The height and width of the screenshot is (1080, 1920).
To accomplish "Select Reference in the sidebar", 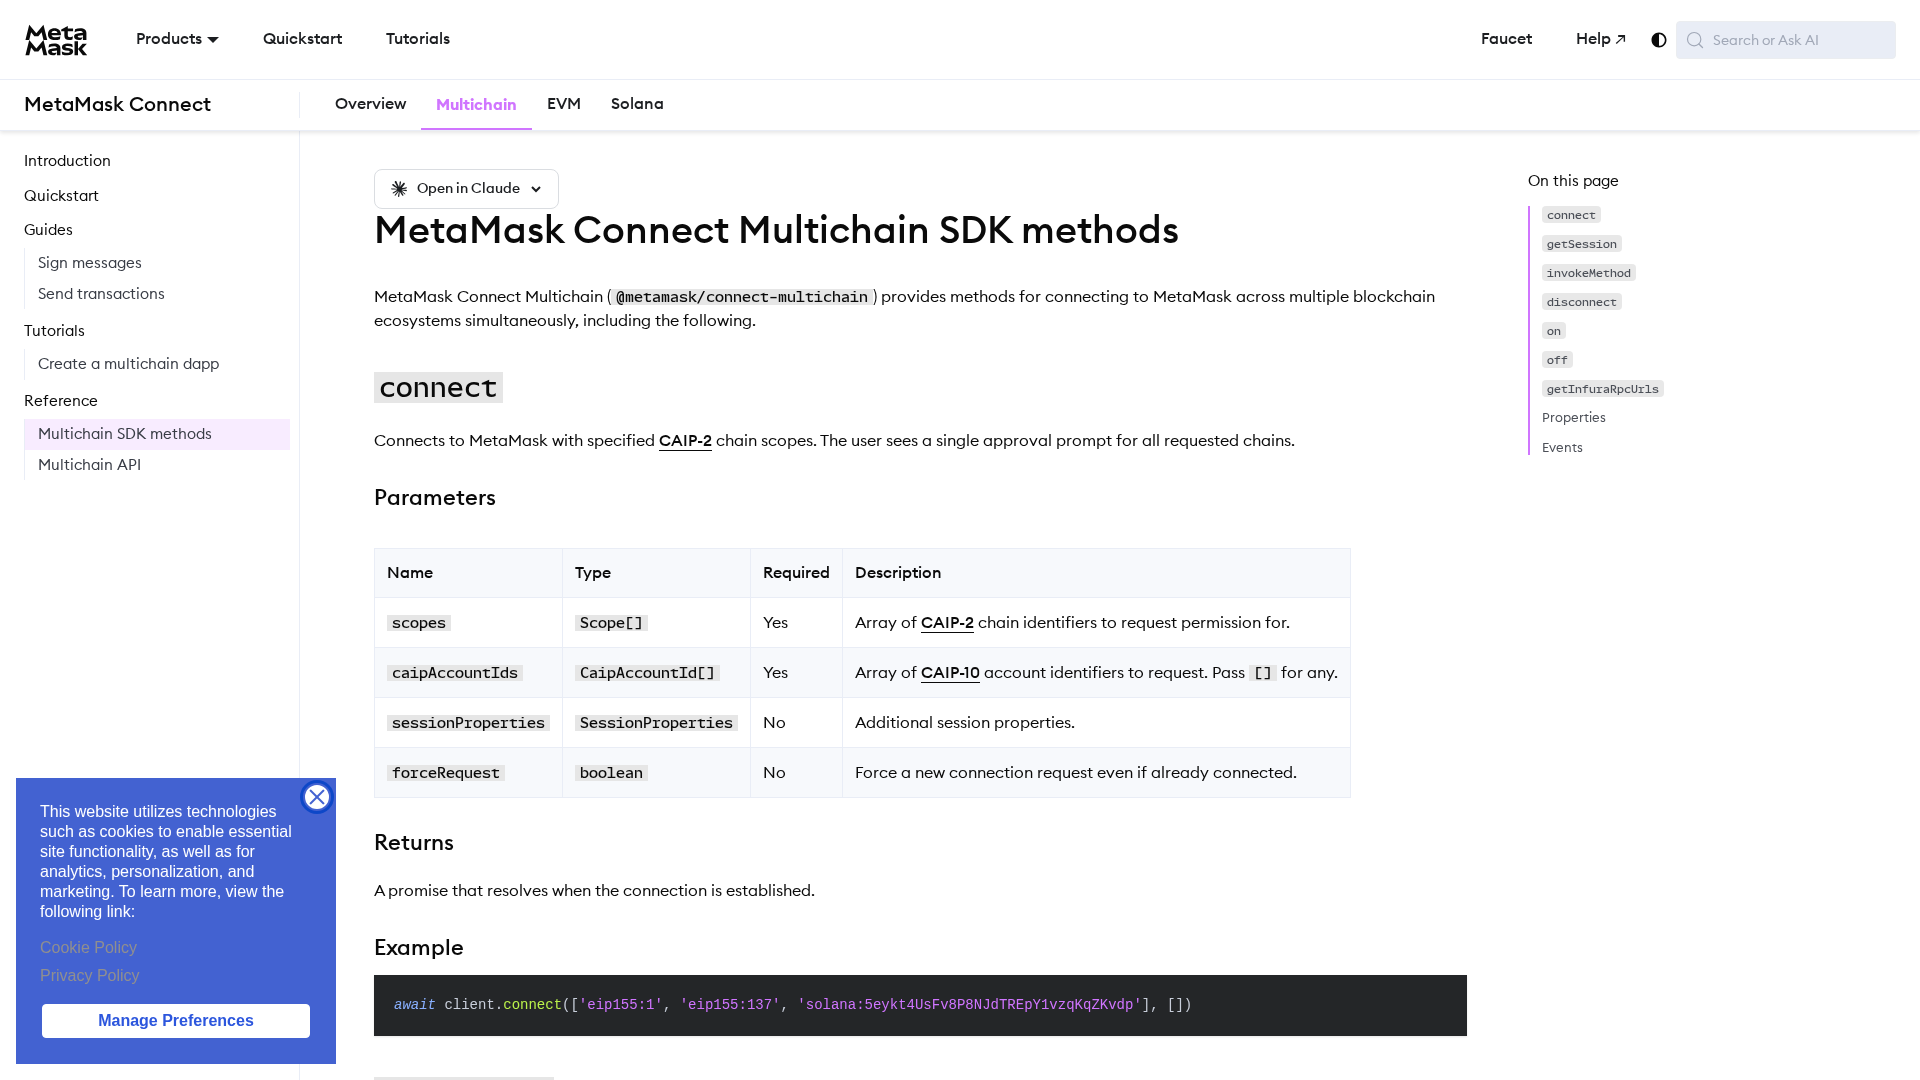I will coord(61,401).
